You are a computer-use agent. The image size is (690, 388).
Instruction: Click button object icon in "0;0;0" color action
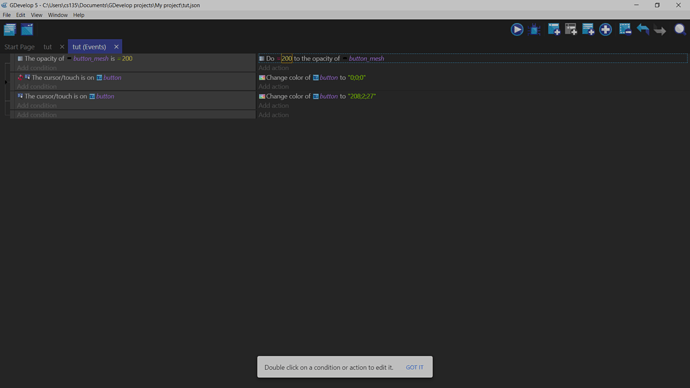click(x=316, y=77)
